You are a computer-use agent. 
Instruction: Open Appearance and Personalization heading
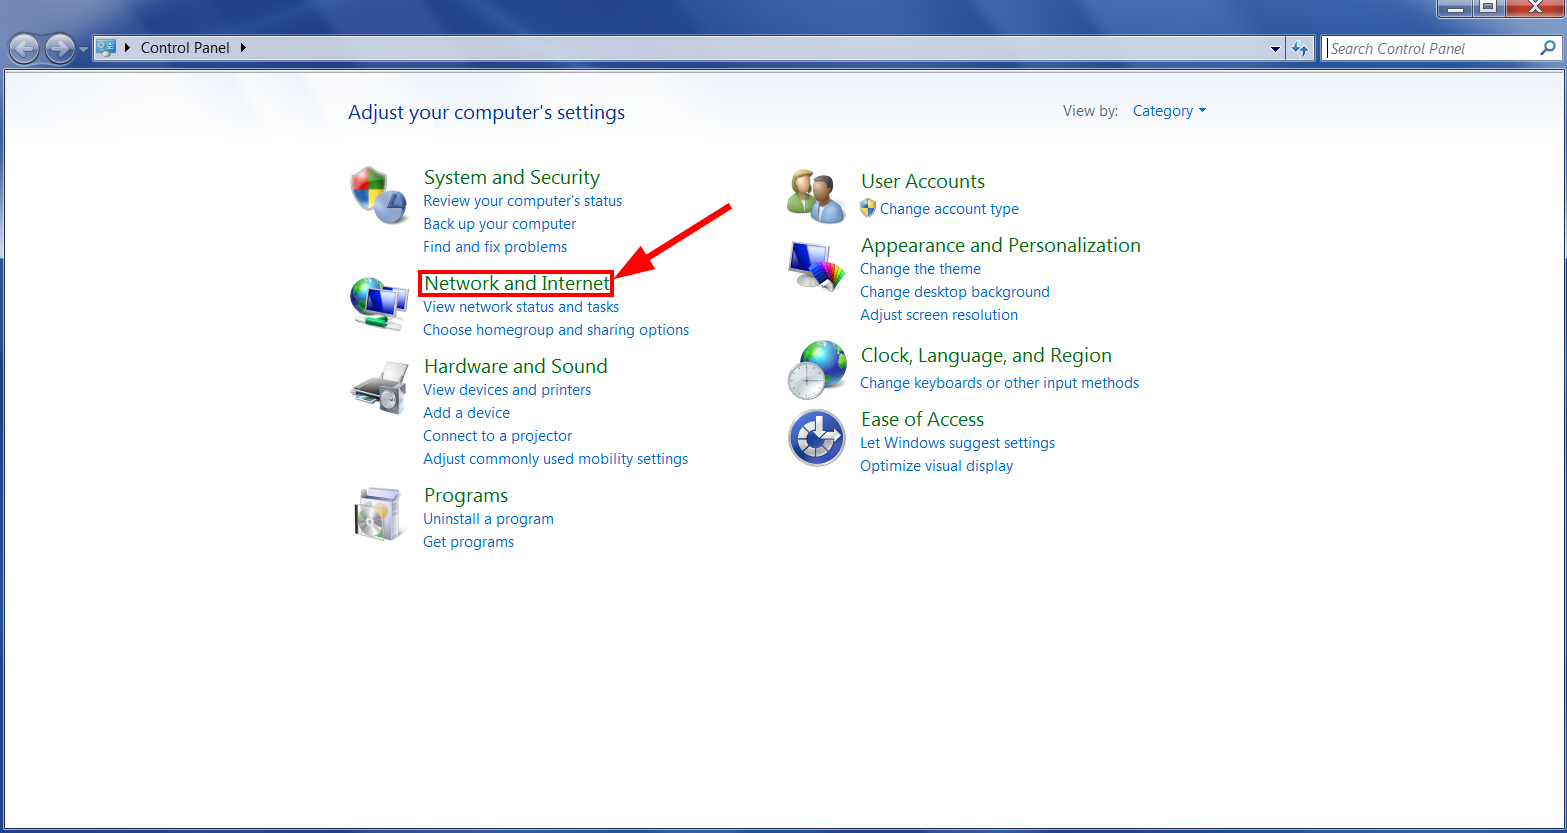point(1000,245)
